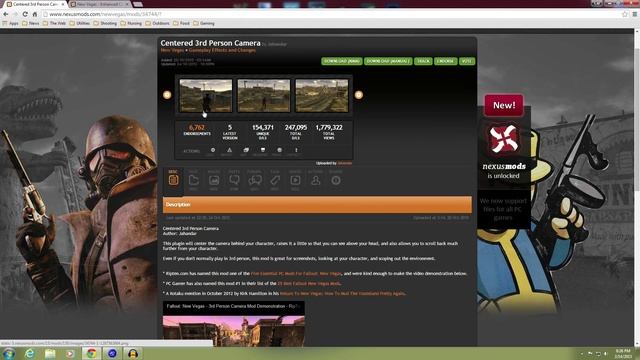Switch to the second New Vegas tab
The width and height of the screenshot is (640, 360).
pos(100,4)
